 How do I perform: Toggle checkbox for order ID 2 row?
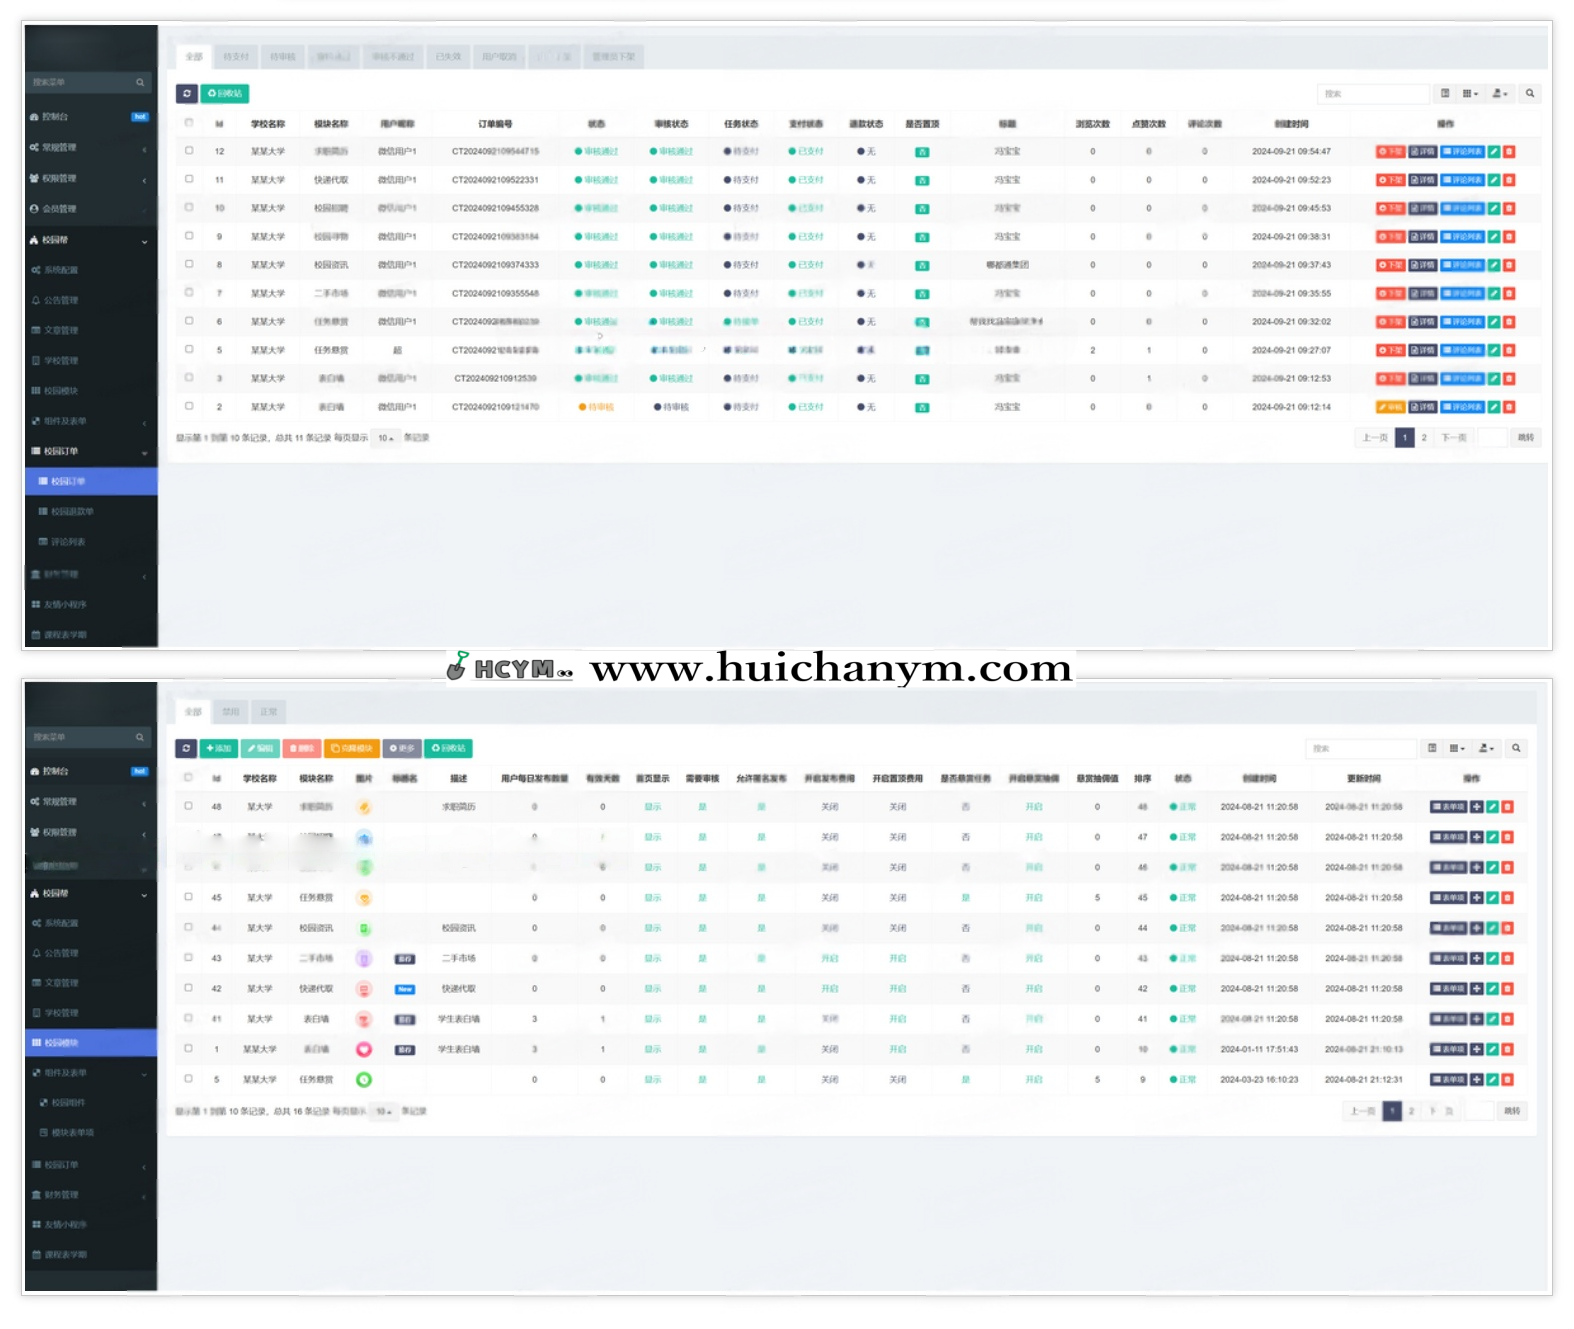[189, 406]
